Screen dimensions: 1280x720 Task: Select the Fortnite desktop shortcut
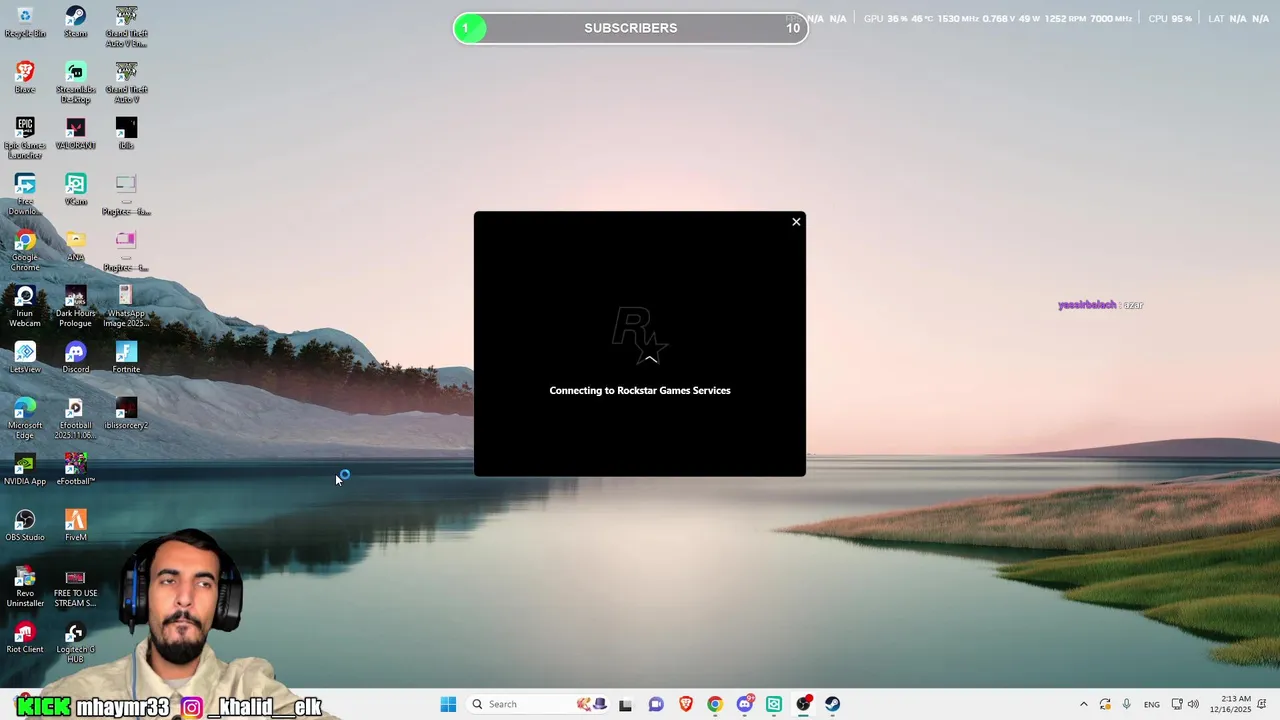(x=126, y=359)
